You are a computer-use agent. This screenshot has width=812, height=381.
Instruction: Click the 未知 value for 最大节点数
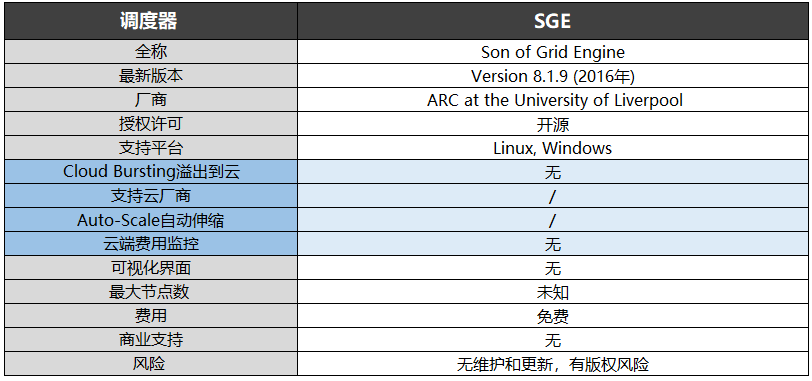pyautogui.click(x=553, y=292)
